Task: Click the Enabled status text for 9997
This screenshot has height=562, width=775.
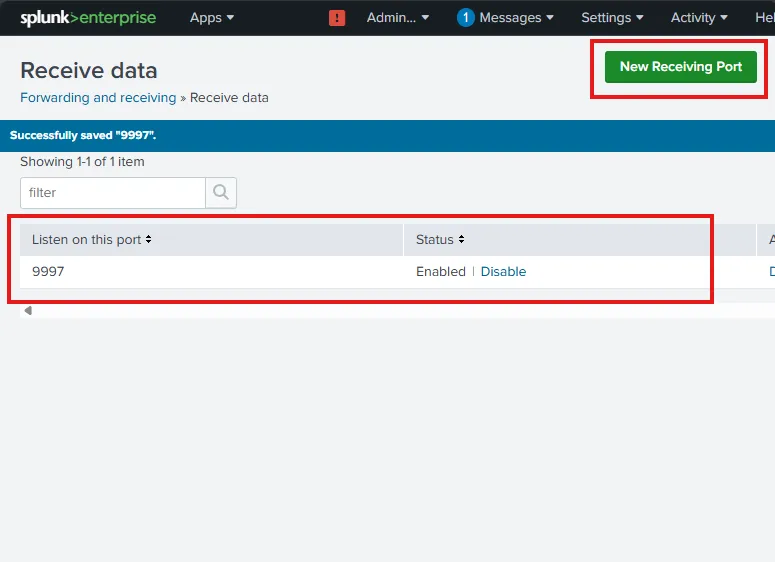Action: click(440, 272)
